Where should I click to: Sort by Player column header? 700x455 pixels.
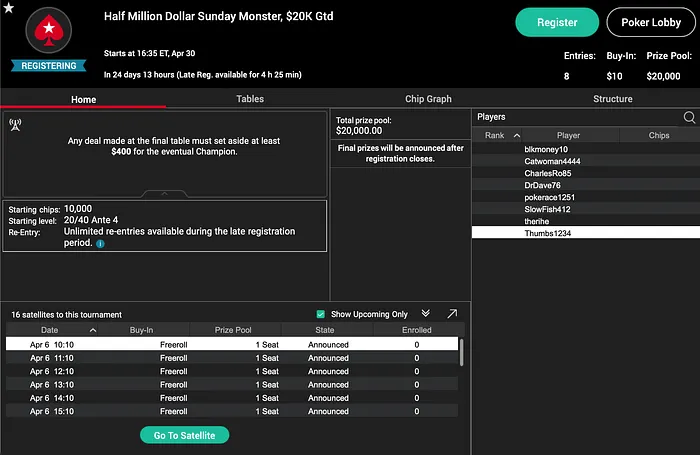click(x=568, y=135)
